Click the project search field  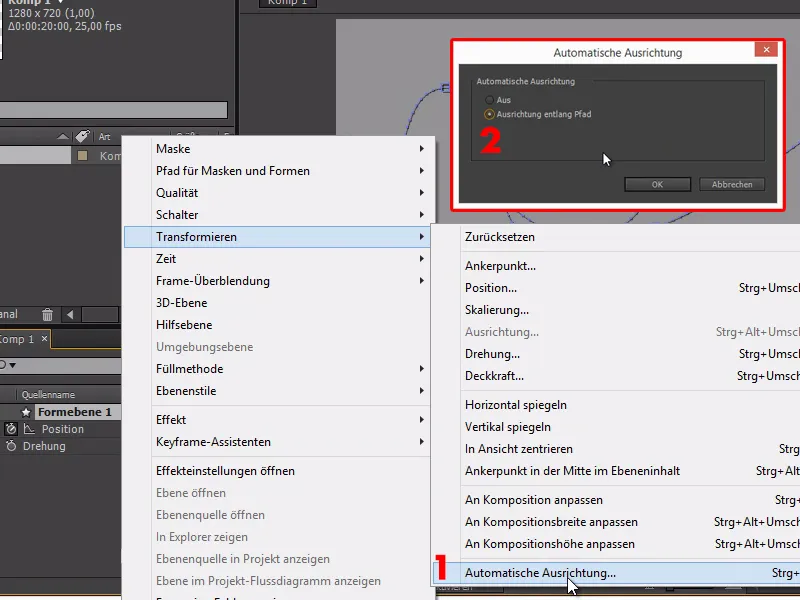pos(113,110)
